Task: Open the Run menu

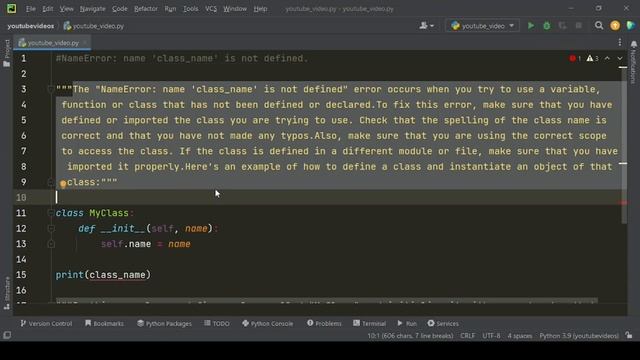Action: pyautogui.click(x=170, y=9)
